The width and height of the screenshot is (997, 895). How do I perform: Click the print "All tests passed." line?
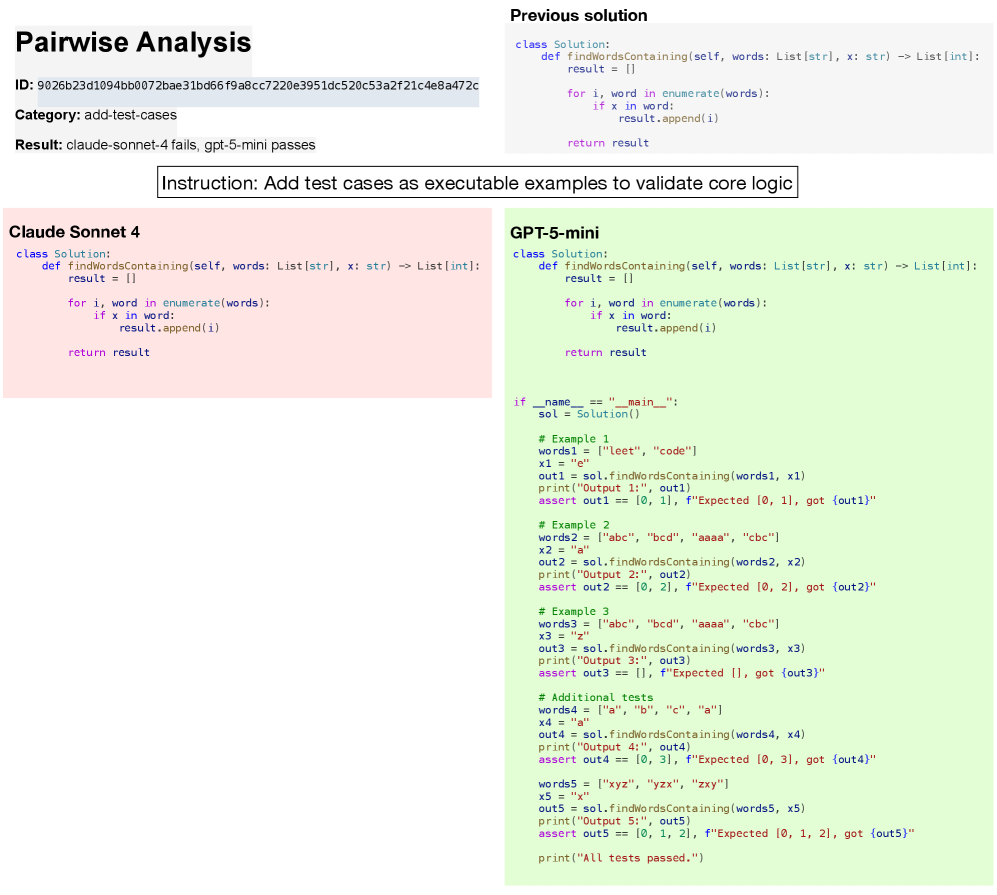tap(621, 858)
